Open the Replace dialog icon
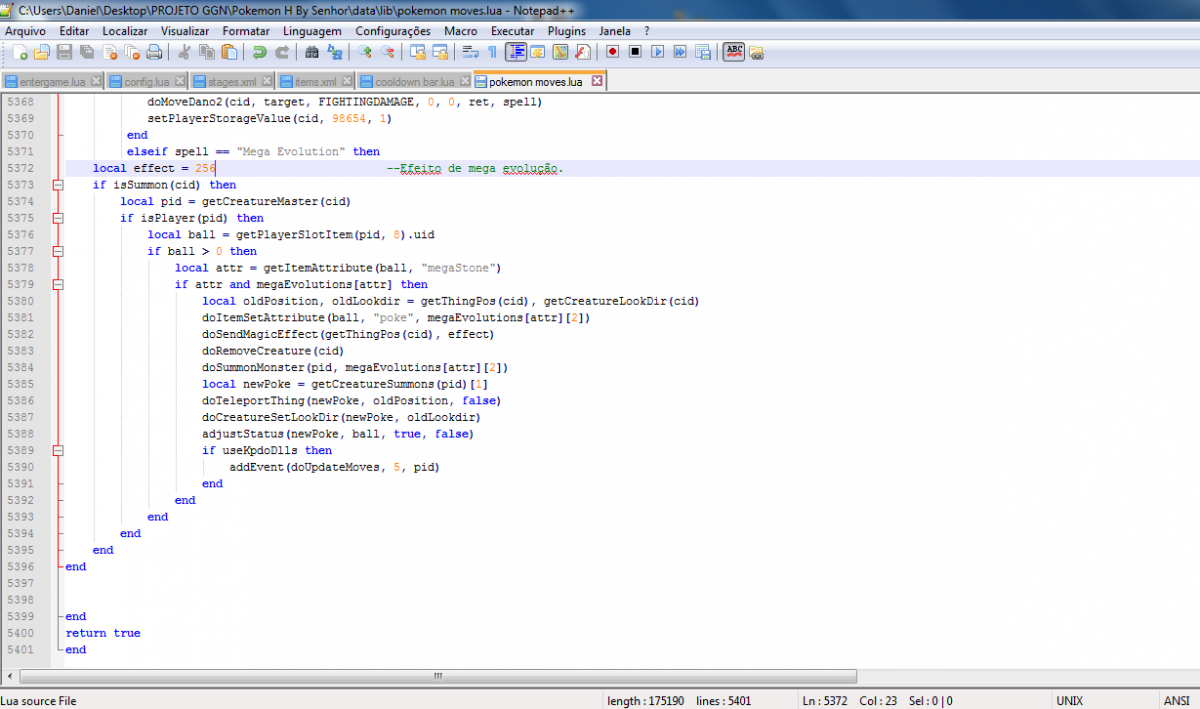Viewport: 1200px width, 709px height. click(334, 51)
